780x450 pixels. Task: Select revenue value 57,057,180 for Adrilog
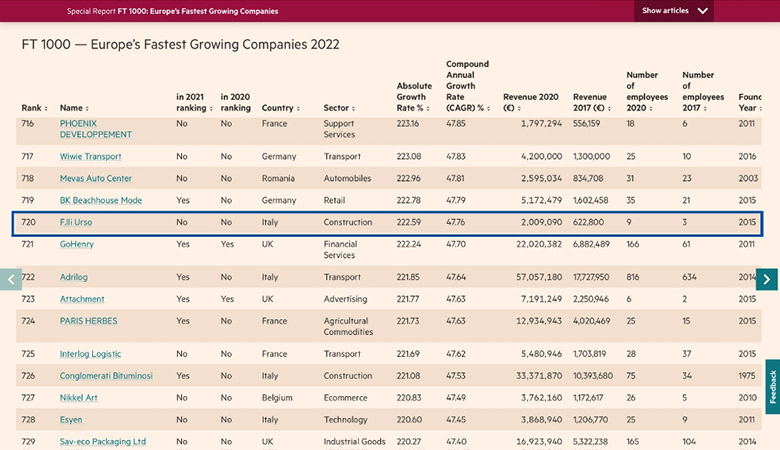click(539, 276)
